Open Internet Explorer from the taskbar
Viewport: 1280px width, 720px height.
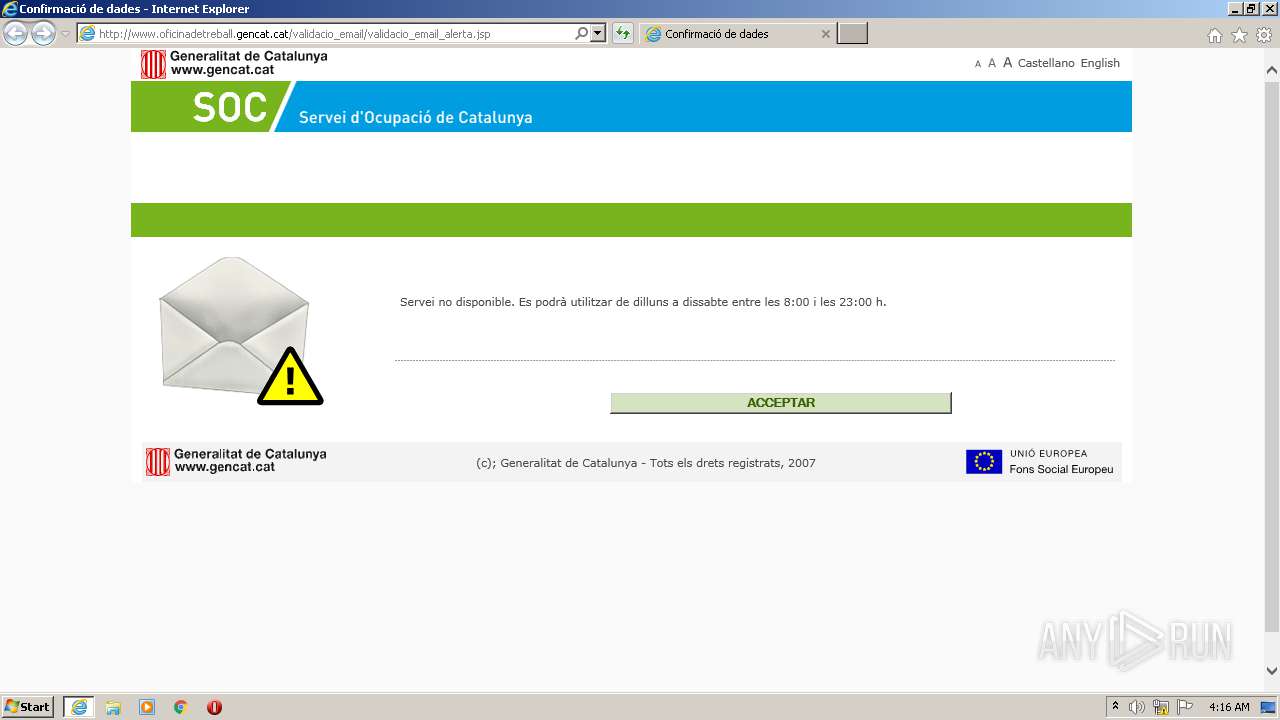point(79,707)
